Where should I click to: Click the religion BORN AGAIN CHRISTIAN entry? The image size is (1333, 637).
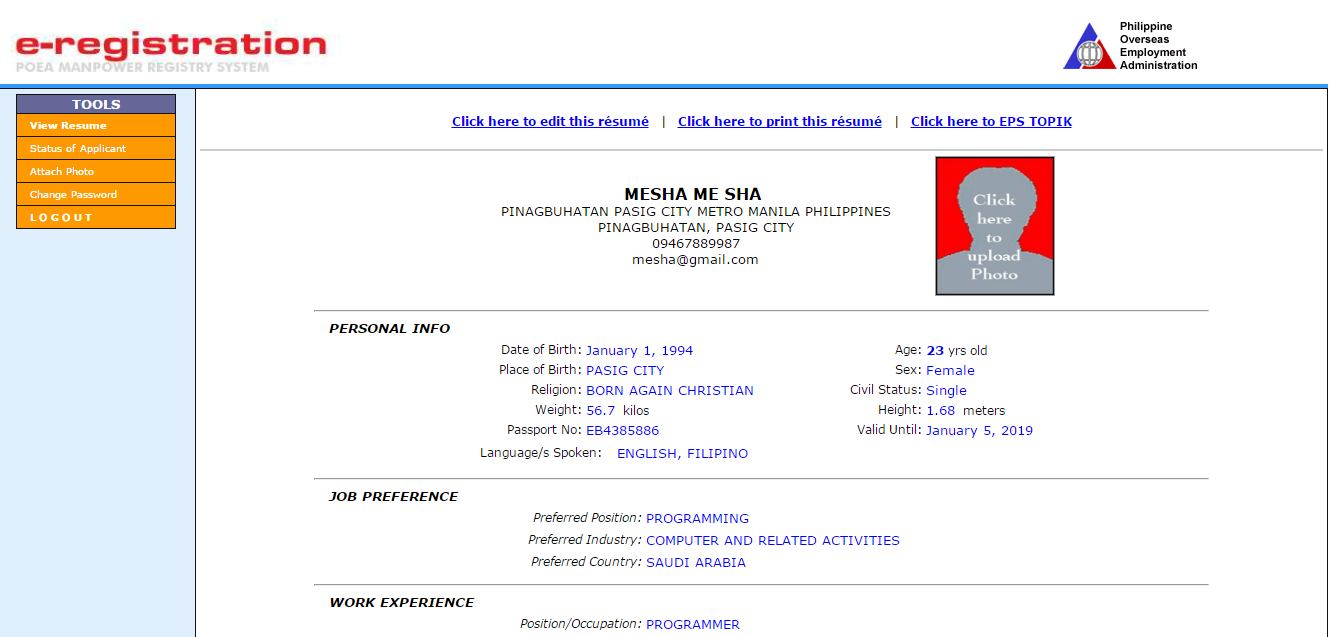click(669, 390)
